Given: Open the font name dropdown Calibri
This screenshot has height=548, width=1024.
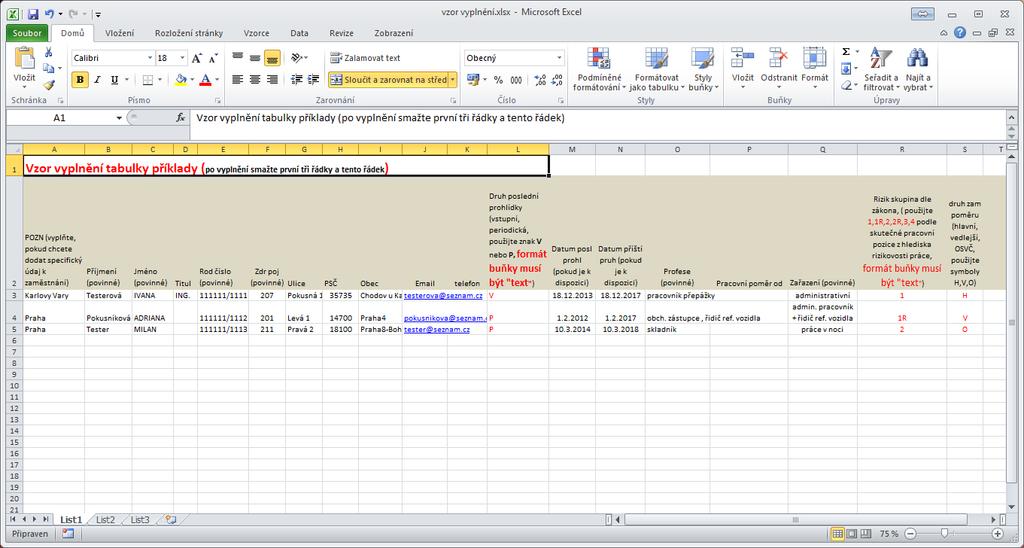Looking at the screenshot, I should pos(150,58).
